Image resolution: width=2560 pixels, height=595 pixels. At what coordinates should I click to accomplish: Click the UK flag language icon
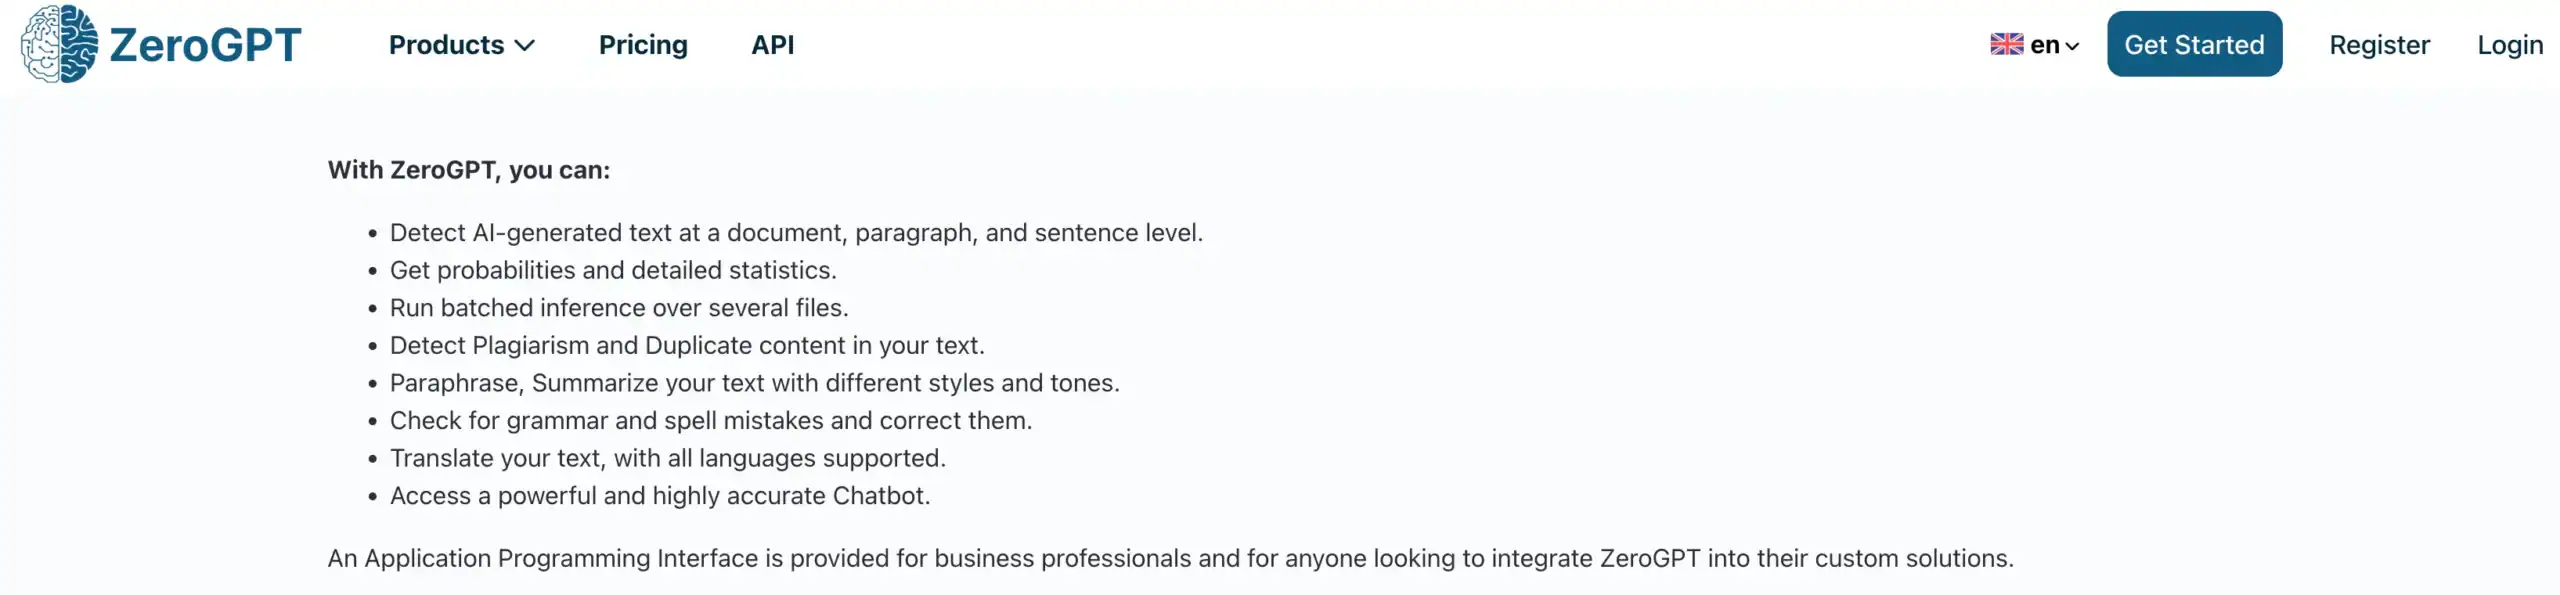(2006, 45)
